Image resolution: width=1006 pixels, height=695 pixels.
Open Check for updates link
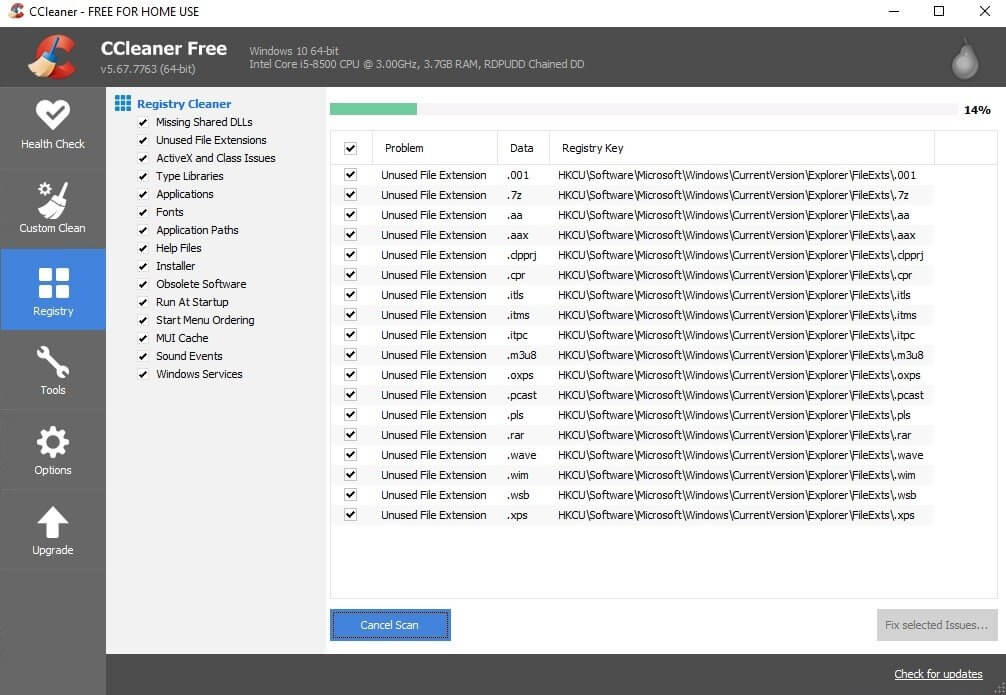938,674
